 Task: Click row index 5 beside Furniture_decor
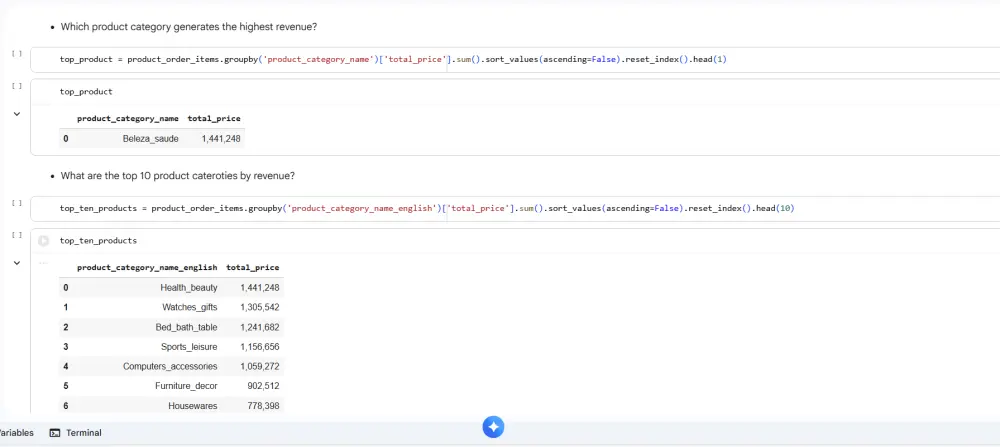pos(66,386)
